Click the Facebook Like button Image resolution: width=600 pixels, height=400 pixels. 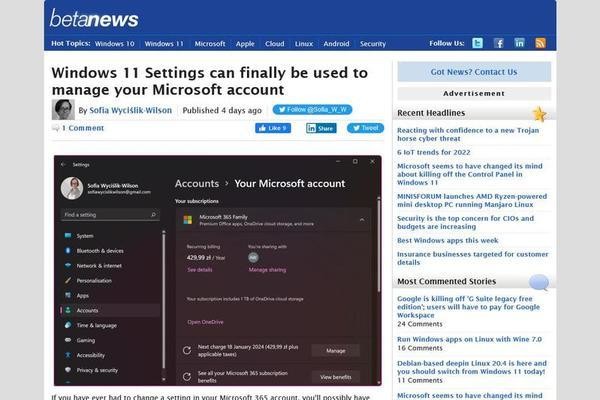coord(273,128)
